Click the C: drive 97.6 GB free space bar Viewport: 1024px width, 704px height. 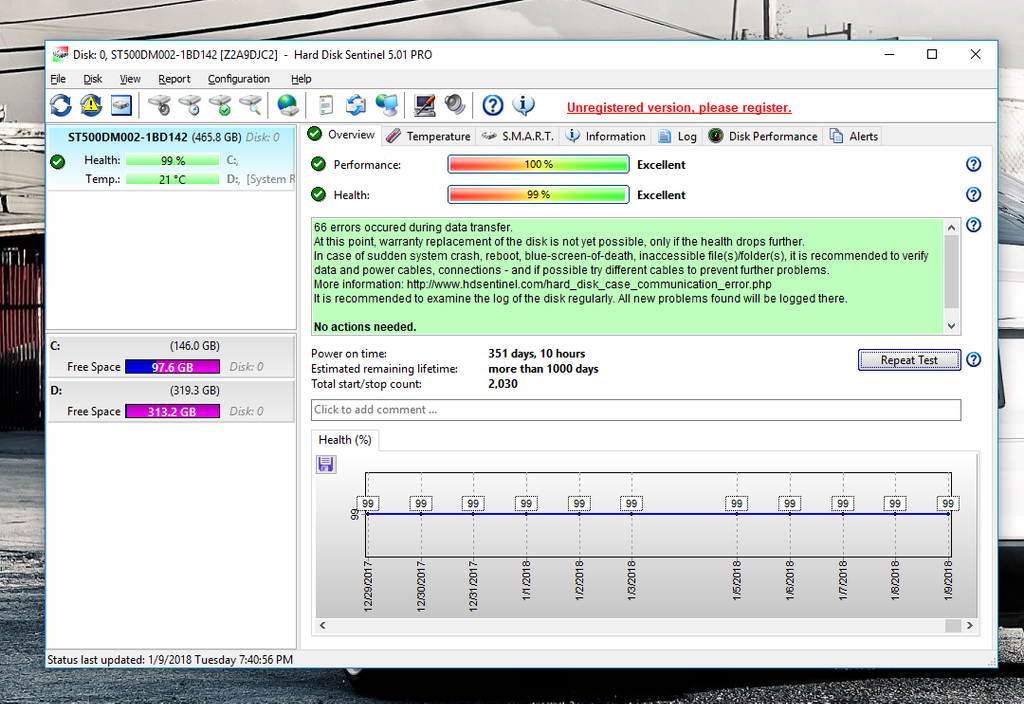172,367
